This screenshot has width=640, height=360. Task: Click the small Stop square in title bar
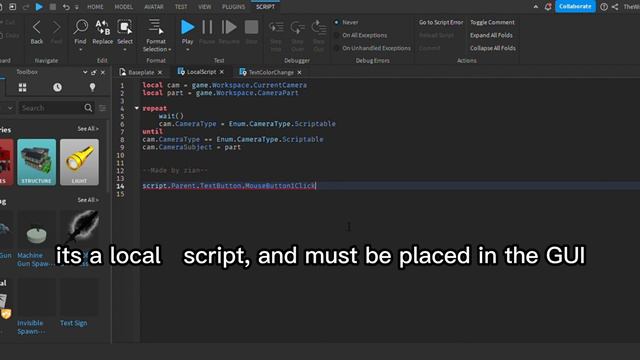(53, 7)
